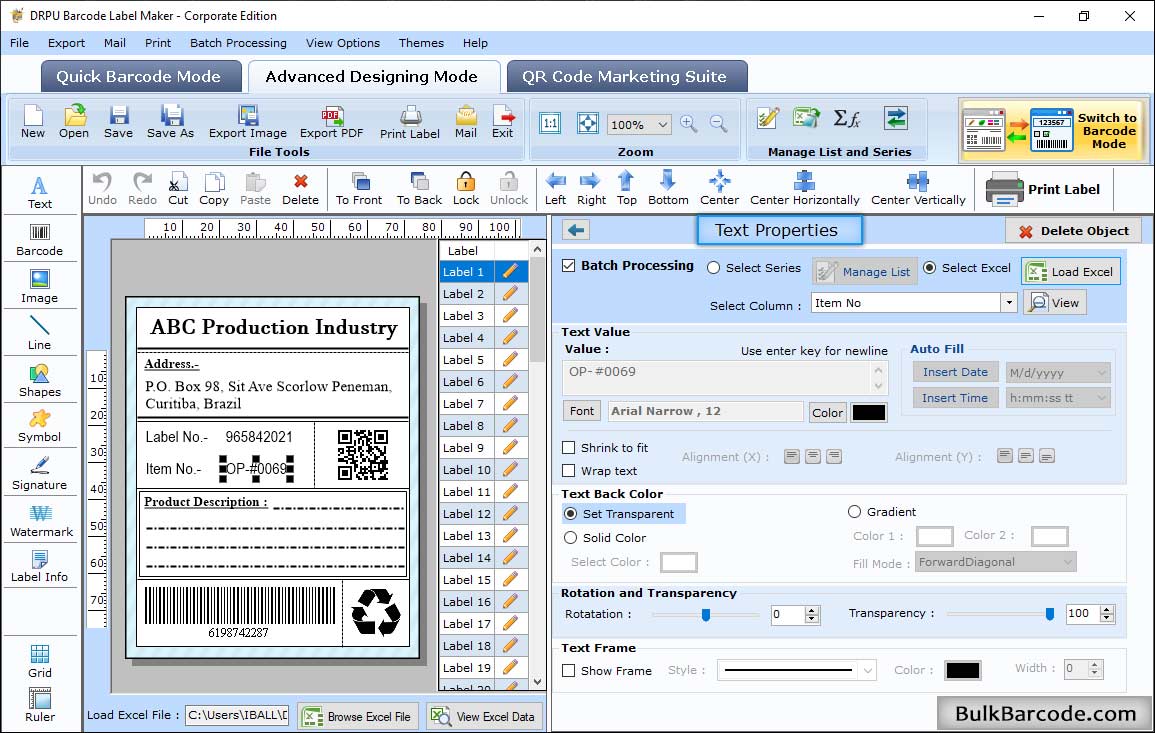
Task: Select the Line tool in sidebar
Action: tap(39, 334)
